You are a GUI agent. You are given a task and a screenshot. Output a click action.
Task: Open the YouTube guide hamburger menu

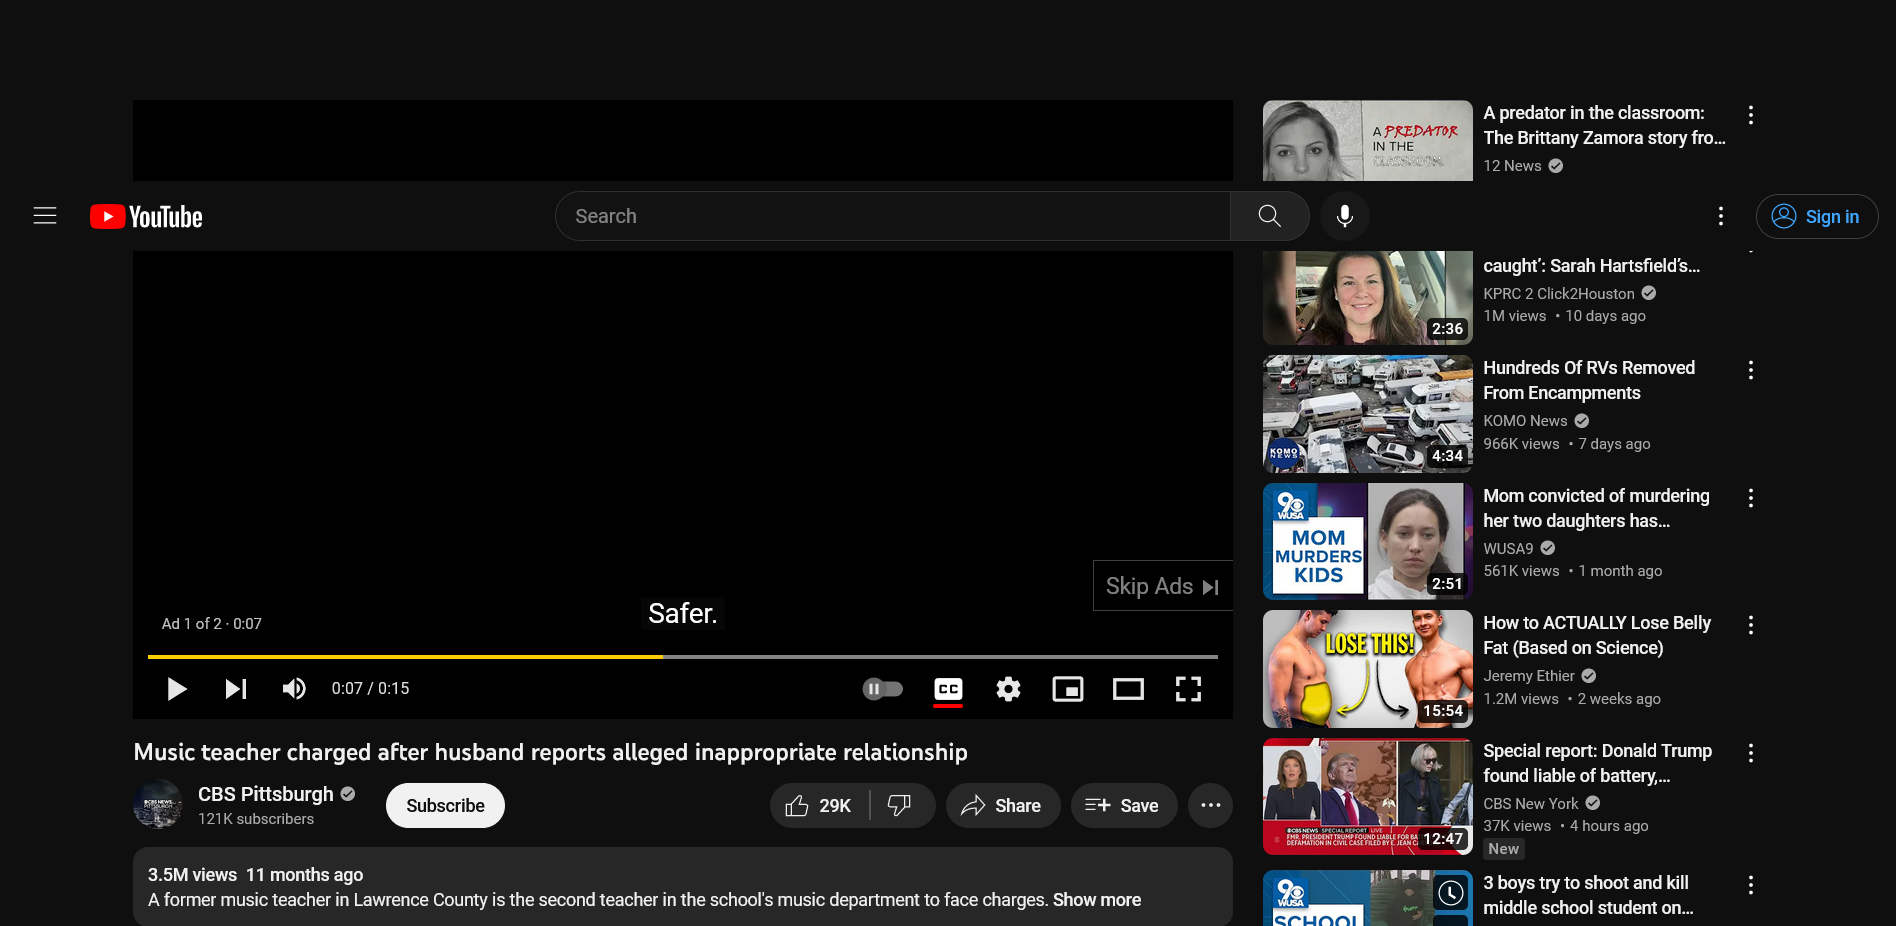tap(45, 216)
